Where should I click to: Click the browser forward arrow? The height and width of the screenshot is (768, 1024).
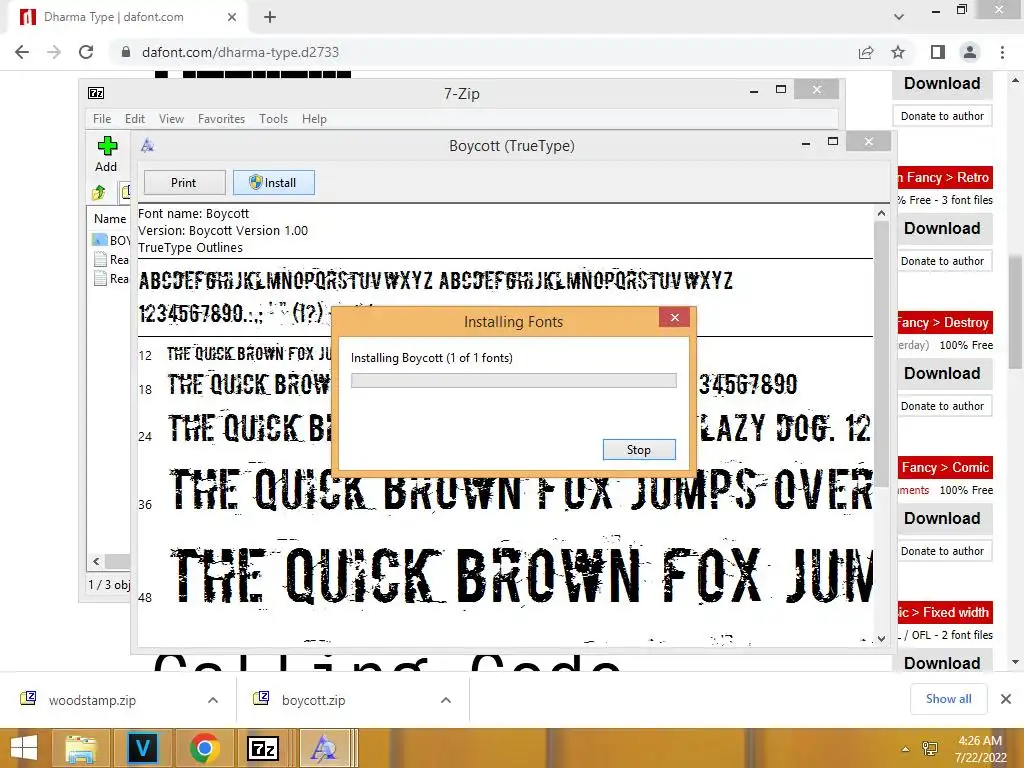pyautogui.click(x=54, y=52)
